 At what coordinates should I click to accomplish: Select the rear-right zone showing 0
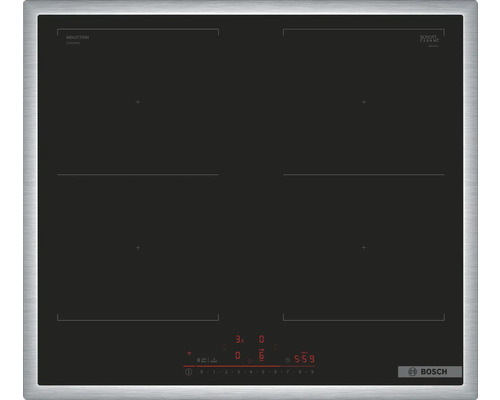point(261,339)
